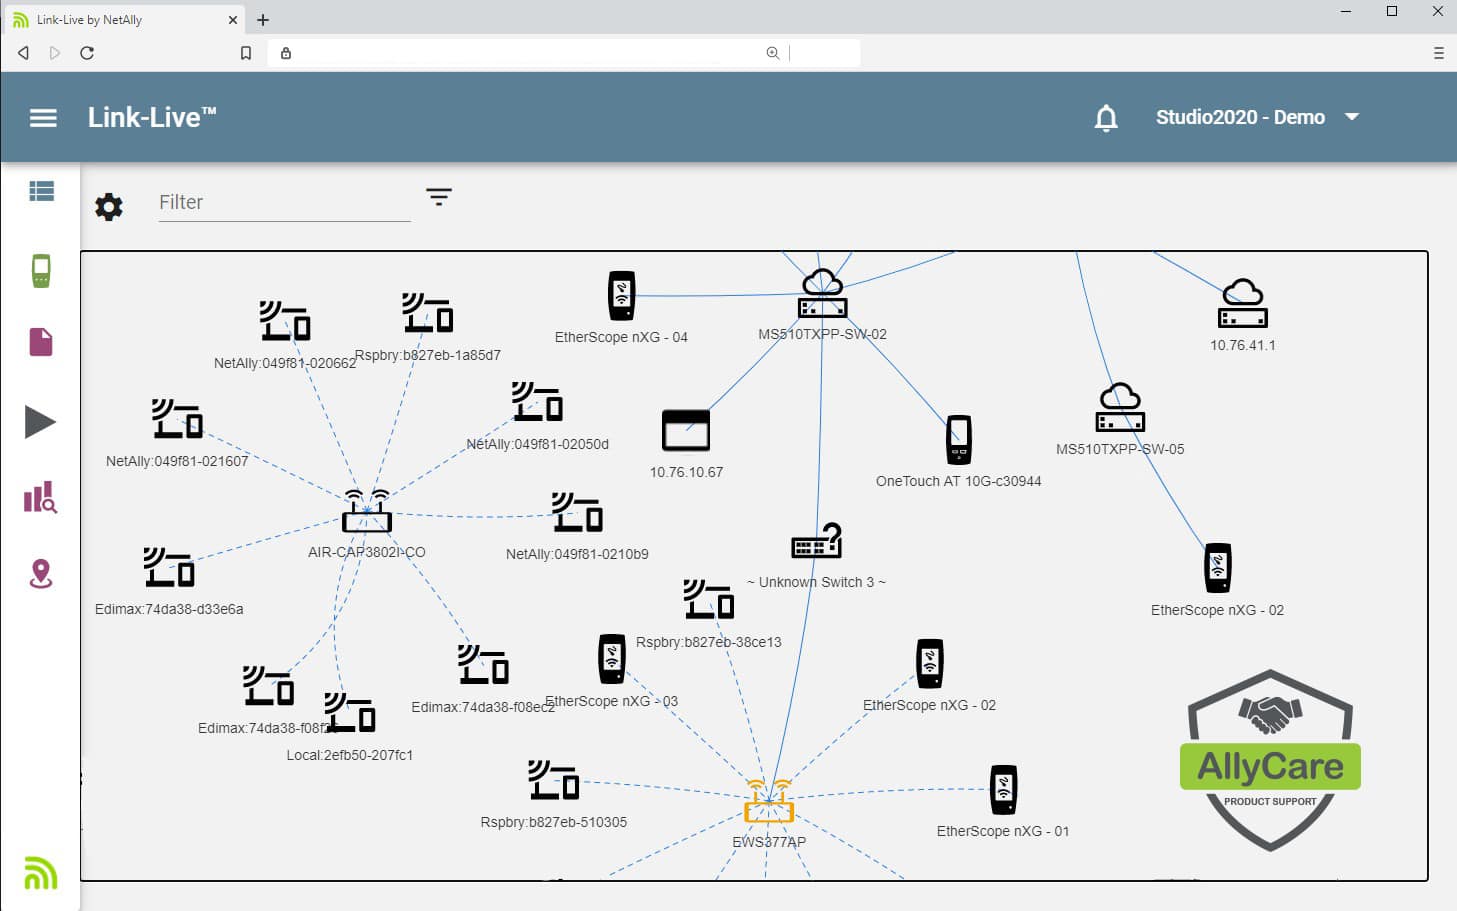Click the play arrow sidebar icon
1457x911 pixels.
[x=40, y=422]
